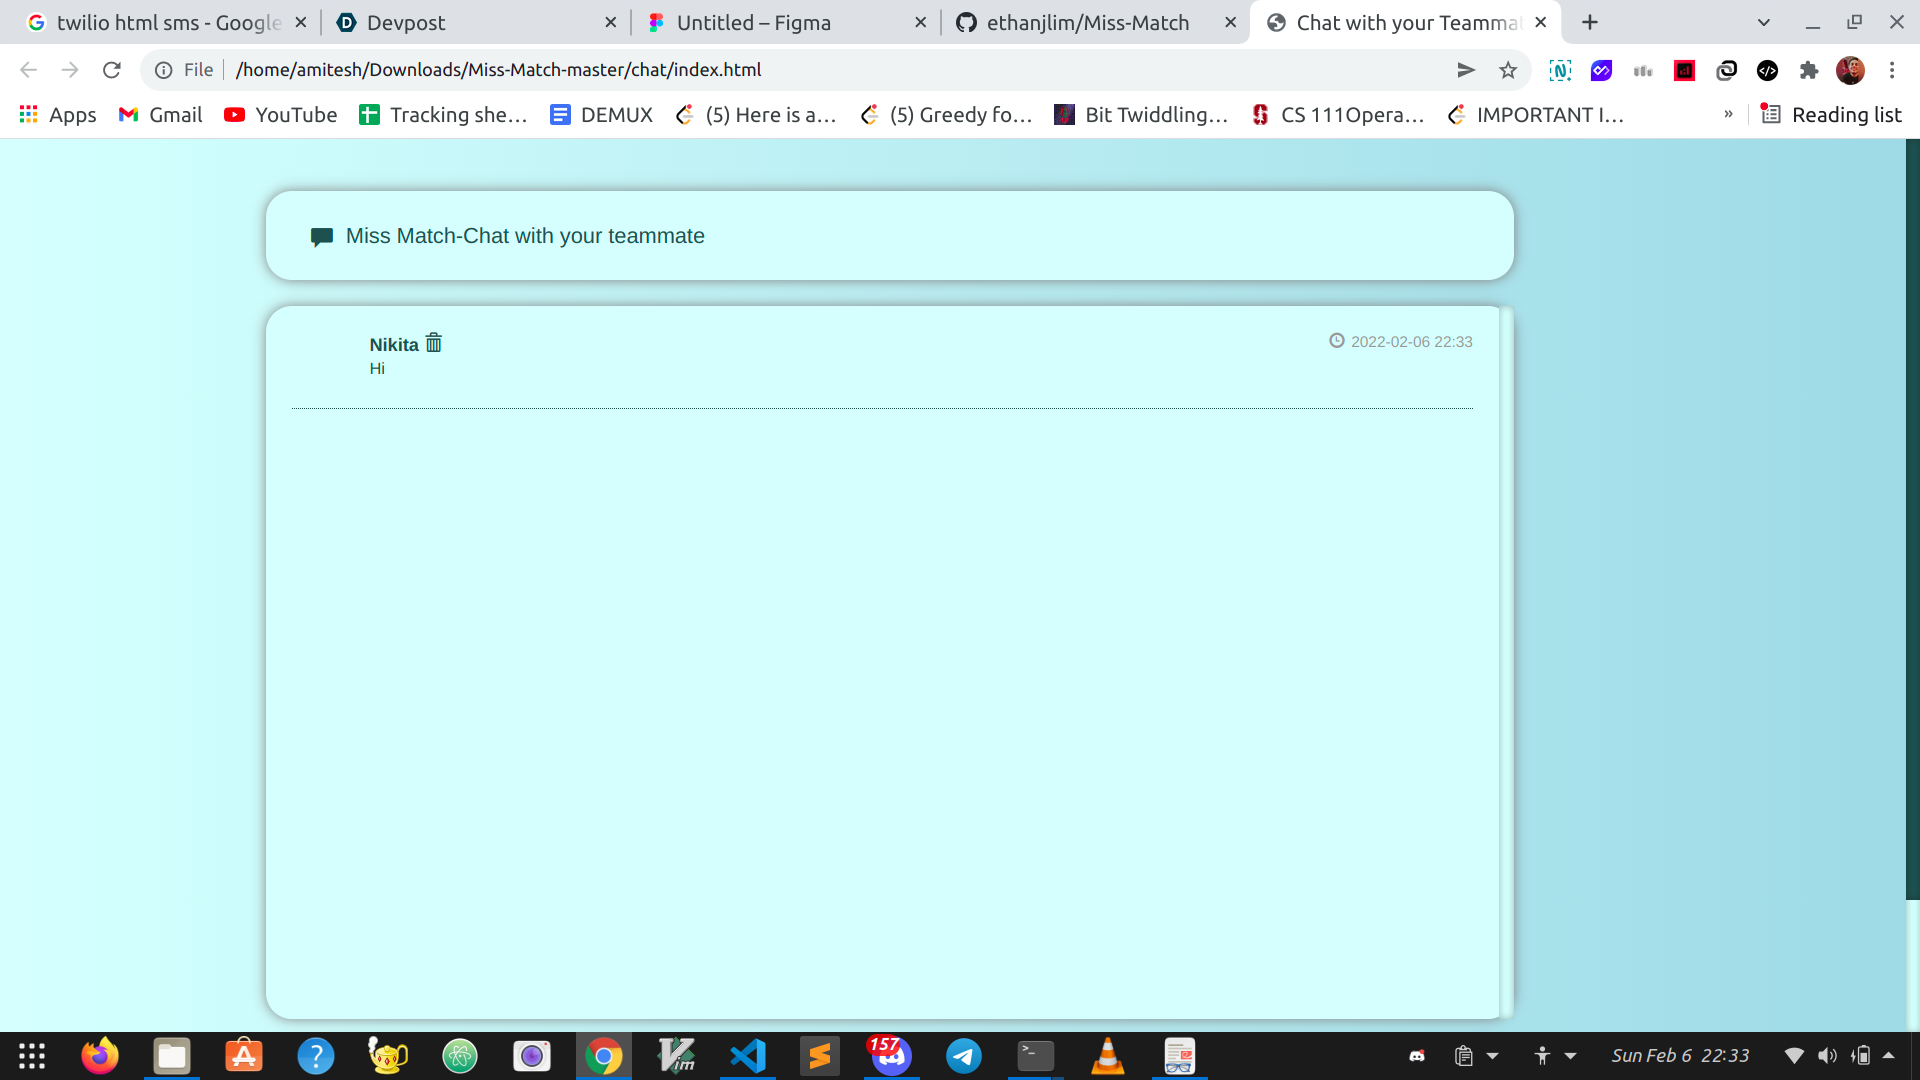
Task: Open Telegram from the taskbar
Action: tap(963, 1056)
